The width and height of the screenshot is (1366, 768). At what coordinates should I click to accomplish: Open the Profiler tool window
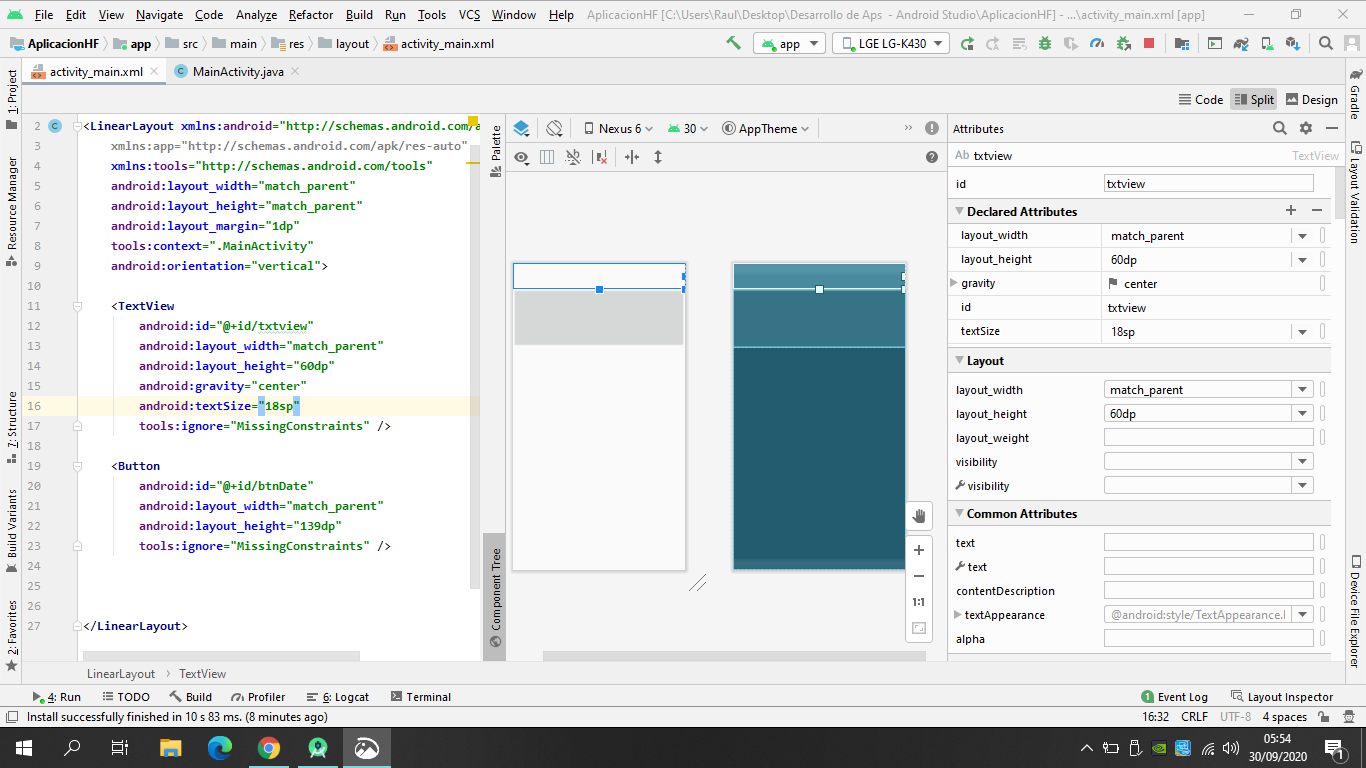point(258,697)
